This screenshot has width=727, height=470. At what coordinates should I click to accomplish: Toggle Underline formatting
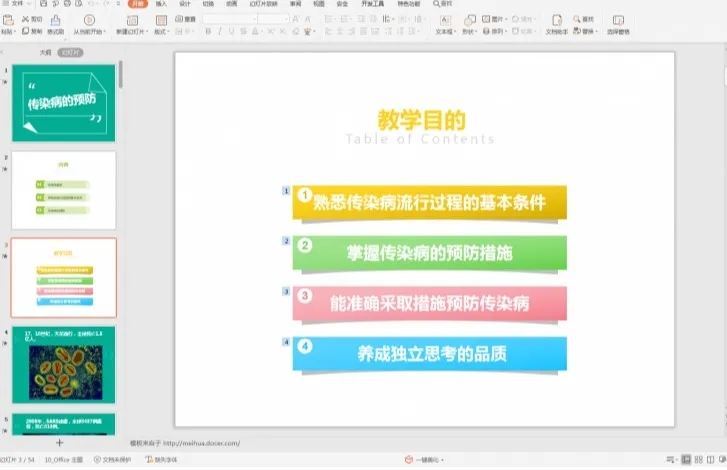tap(230, 31)
